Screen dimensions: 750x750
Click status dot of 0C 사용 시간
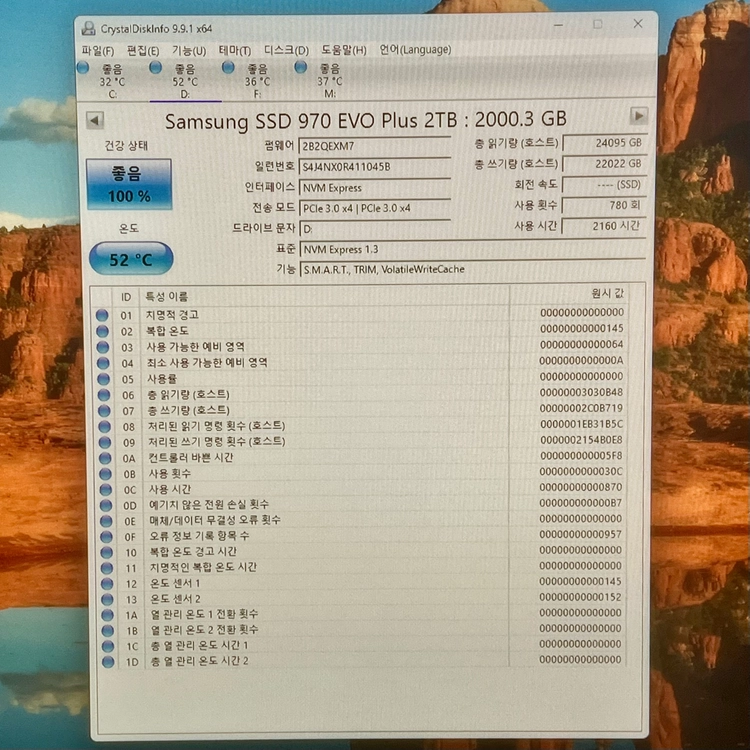(x=106, y=489)
